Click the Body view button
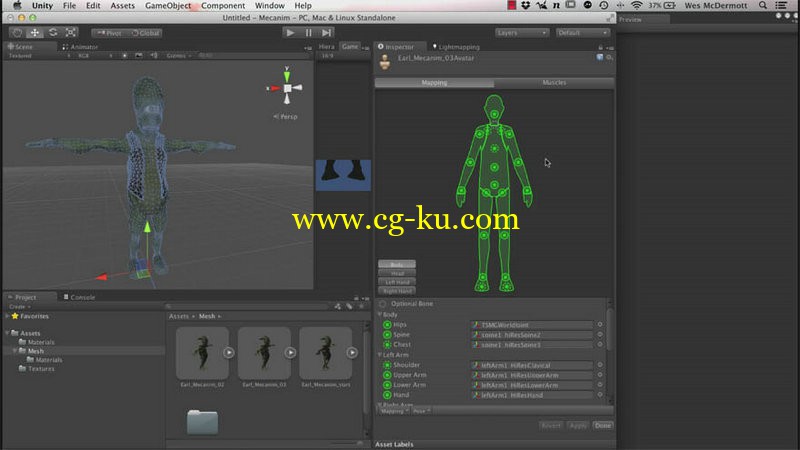 point(397,264)
